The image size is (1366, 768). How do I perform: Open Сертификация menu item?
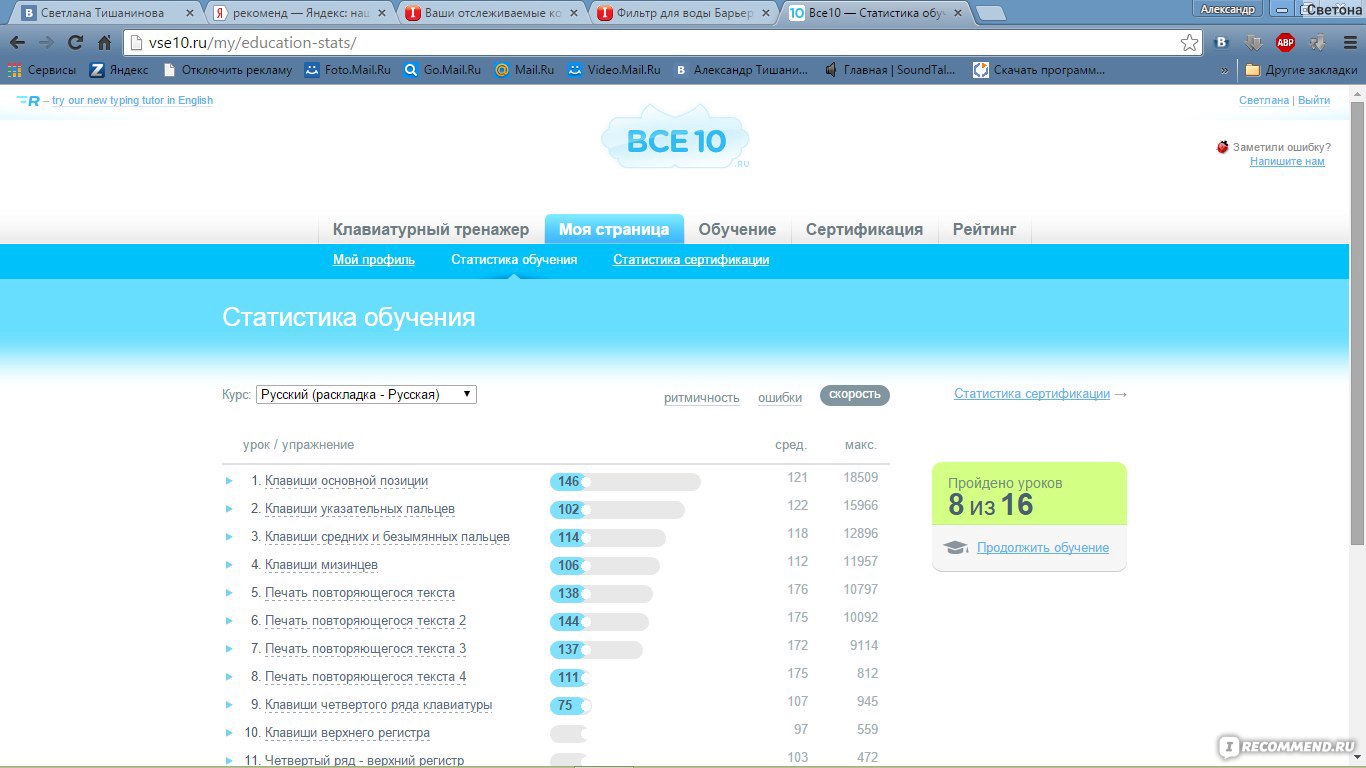864,229
